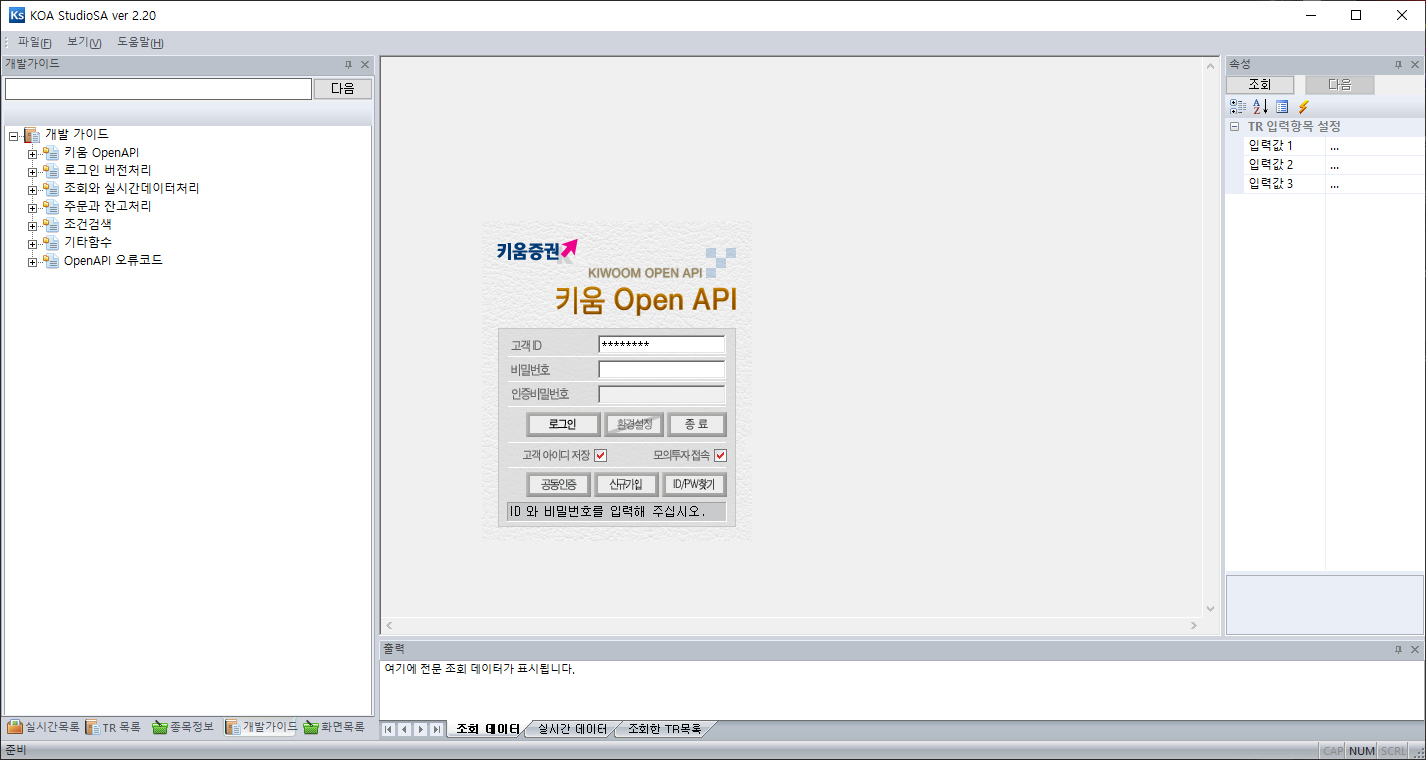Click 공동인증 button
1426x760 pixels.
(x=558, y=485)
